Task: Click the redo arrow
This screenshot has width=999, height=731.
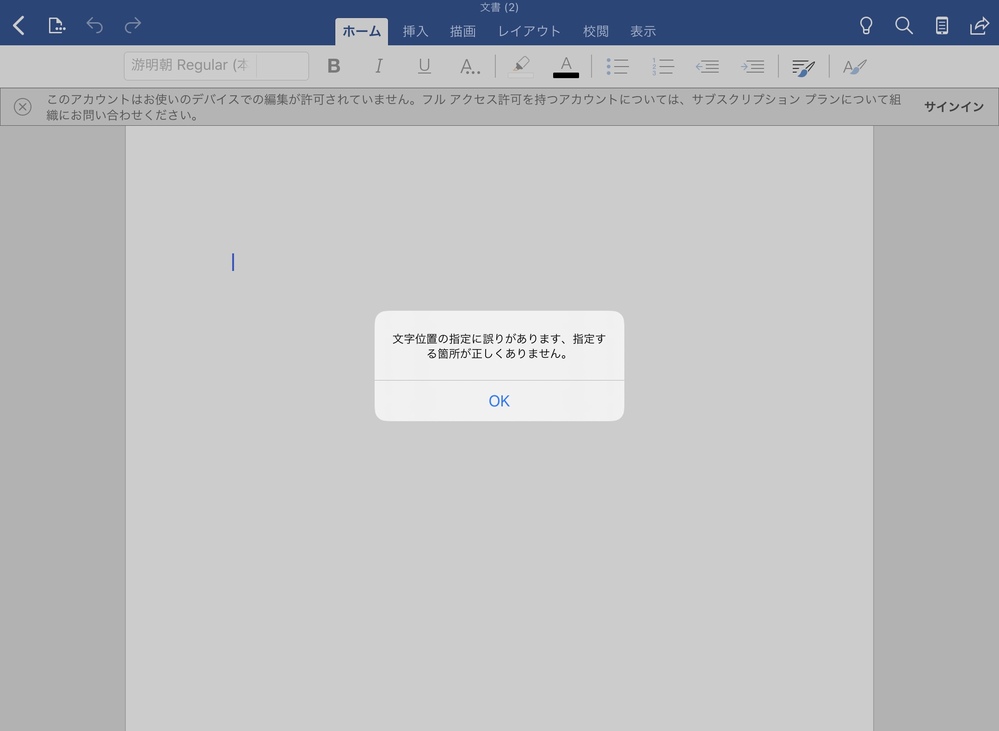Action: pos(132,26)
